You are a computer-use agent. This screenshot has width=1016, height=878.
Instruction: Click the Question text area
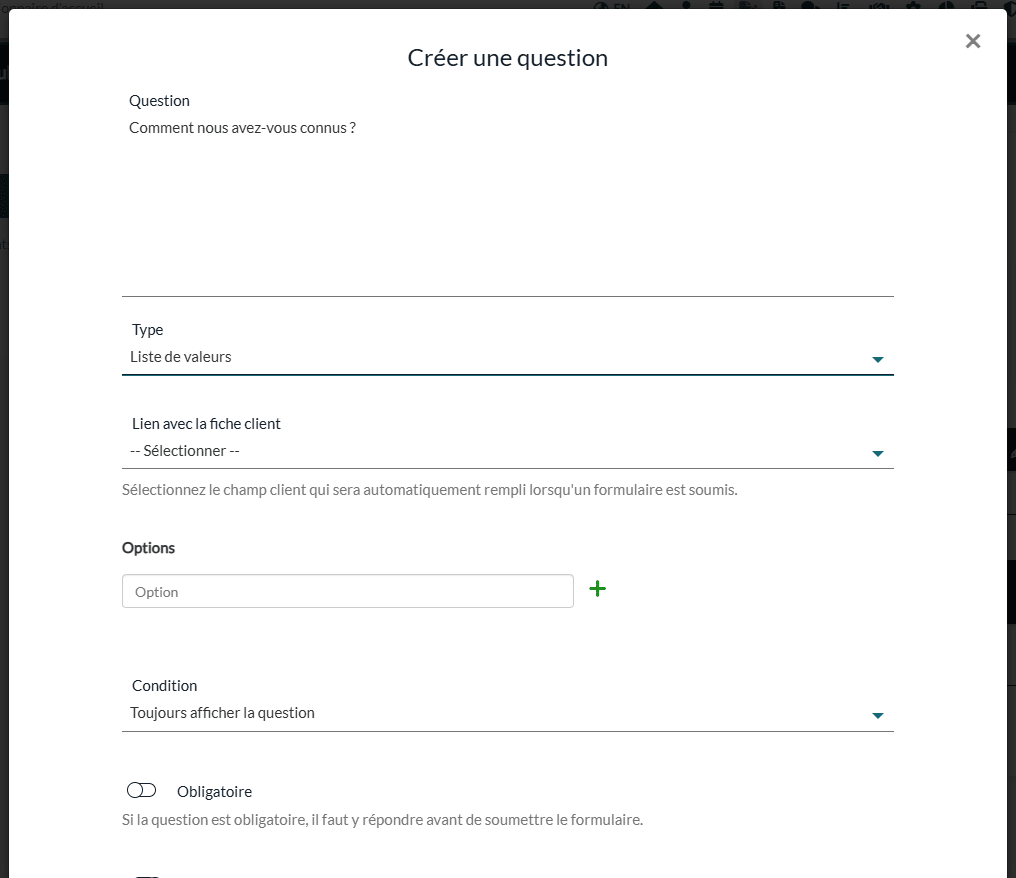[507, 205]
